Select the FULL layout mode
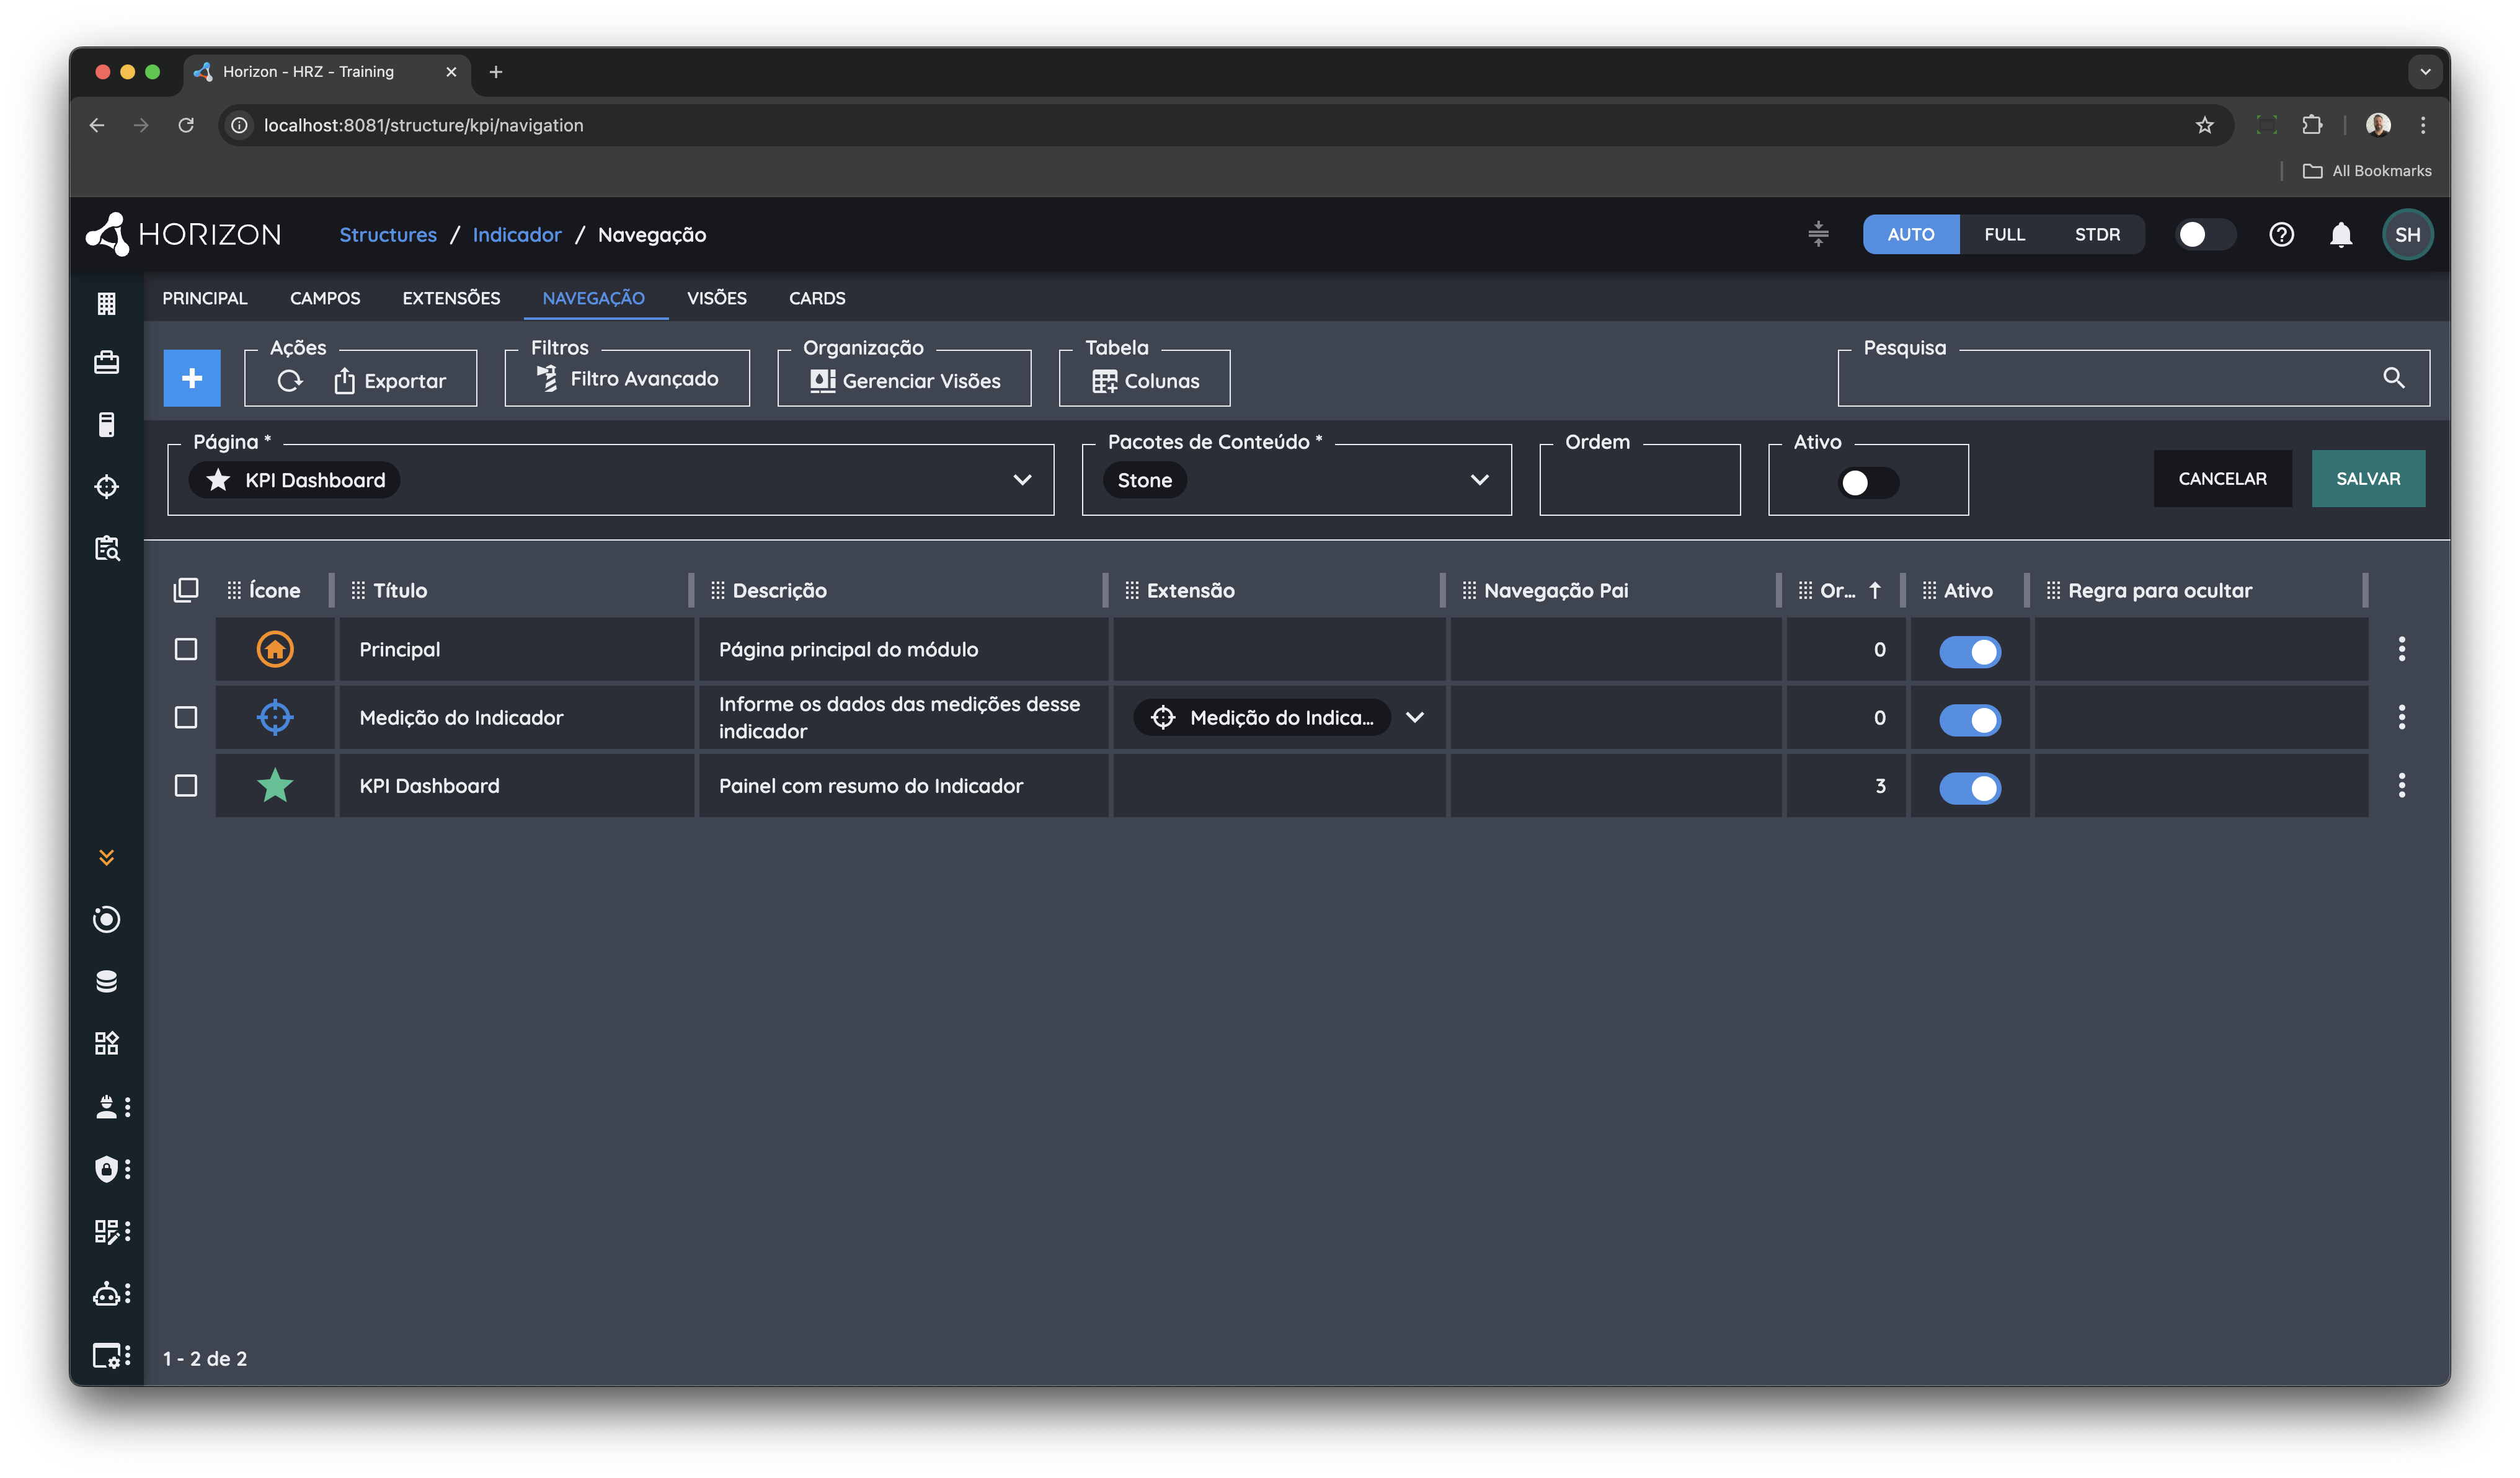This screenshot has height=1478, width=2520. [x=2004, y=235]
